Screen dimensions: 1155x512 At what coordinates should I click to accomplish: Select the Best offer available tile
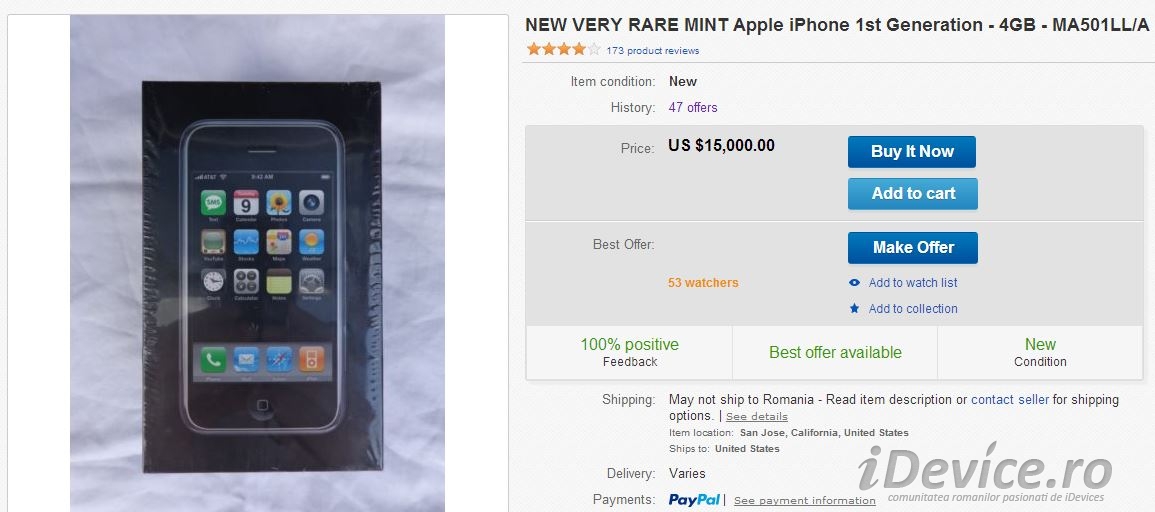(835, 353)
